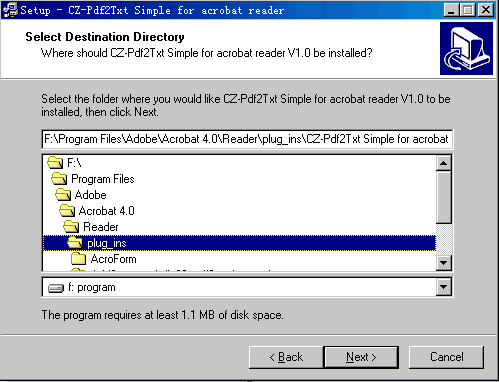Click the folder list scrollbar thumb
Screen dimensions: 499x382
(x=444, y=197)
